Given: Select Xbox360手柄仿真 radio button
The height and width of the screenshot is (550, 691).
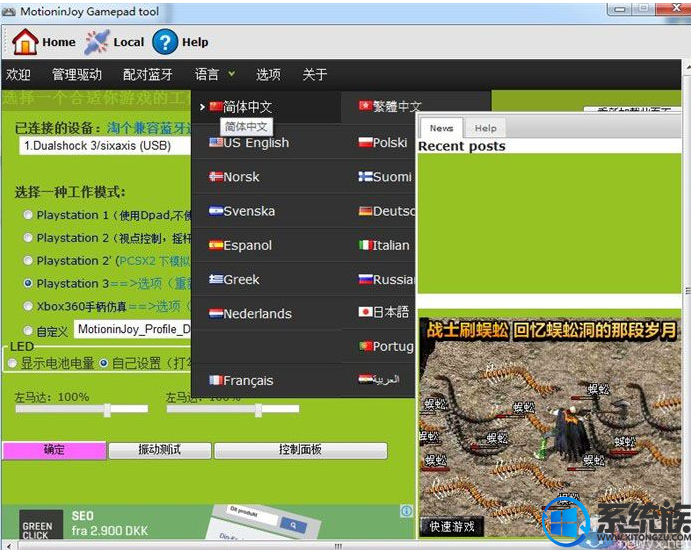Looking at the screenshot, I should 28,306.
